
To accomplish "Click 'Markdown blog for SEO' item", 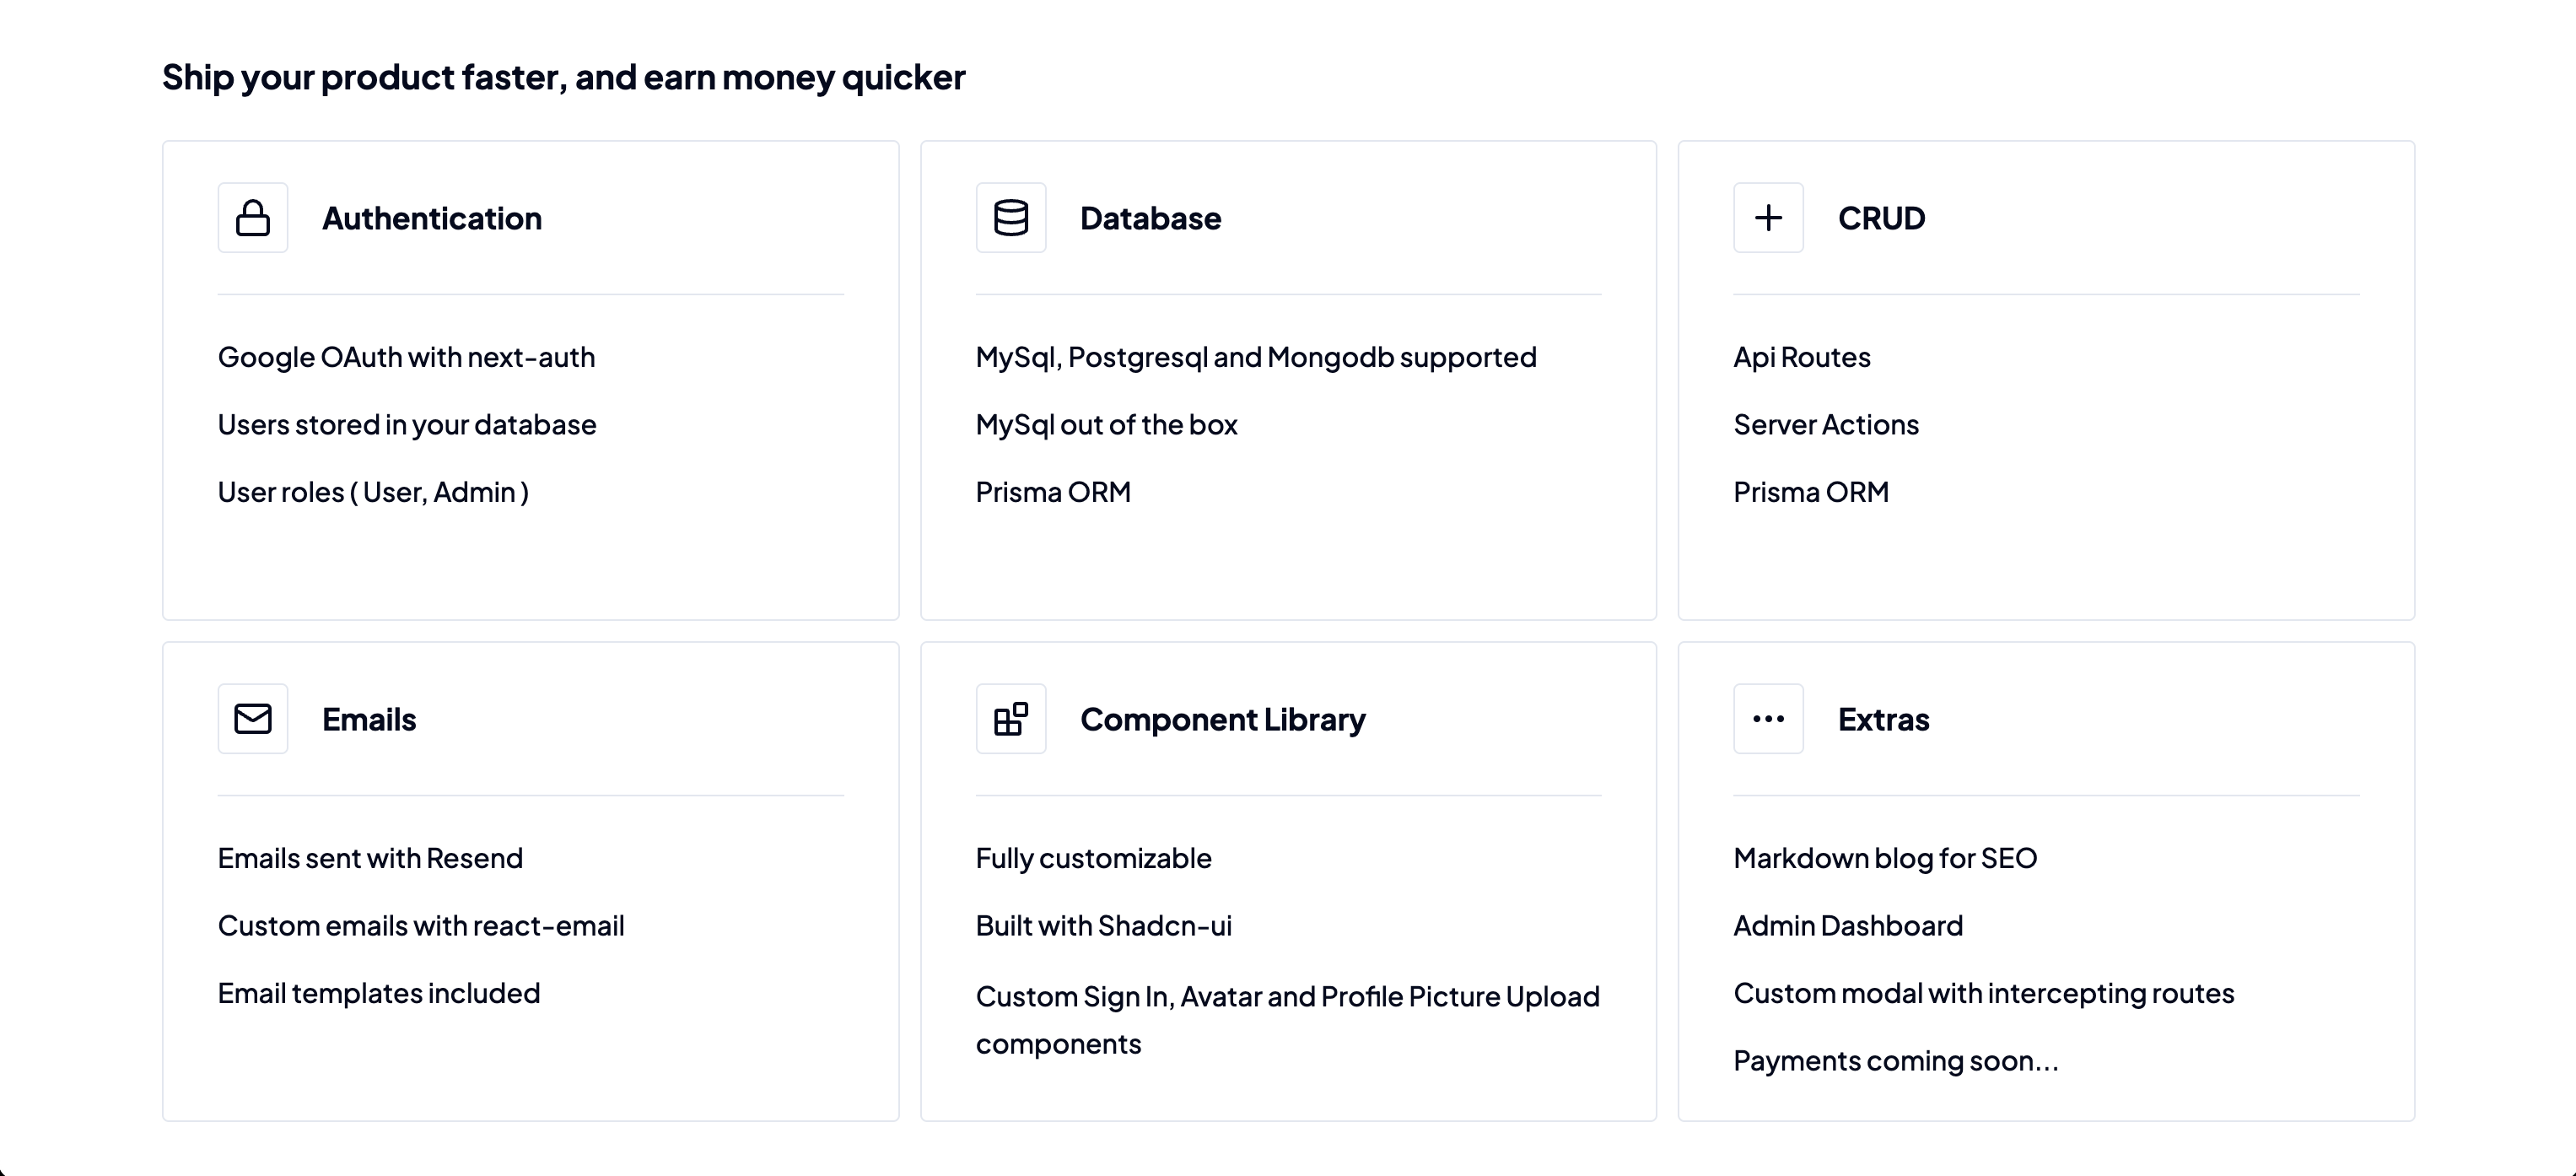I will pos(1885,858).
